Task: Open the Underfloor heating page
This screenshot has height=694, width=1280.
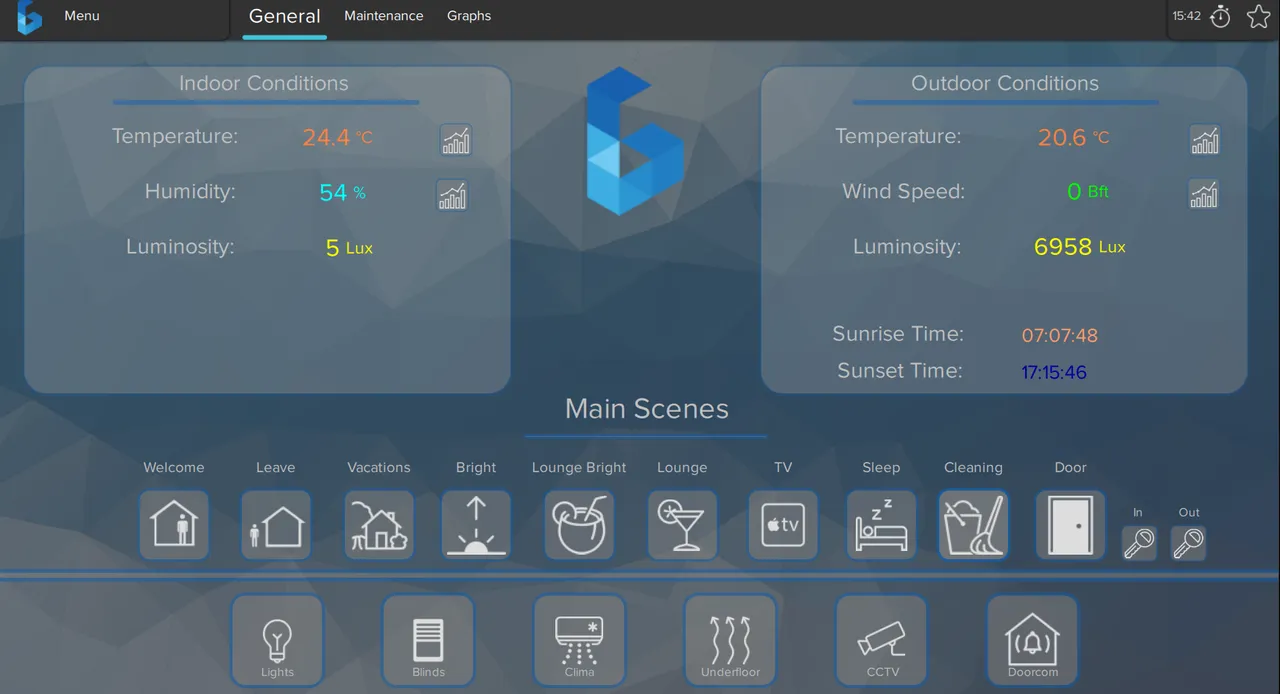Action: click(x=730, y=640)
